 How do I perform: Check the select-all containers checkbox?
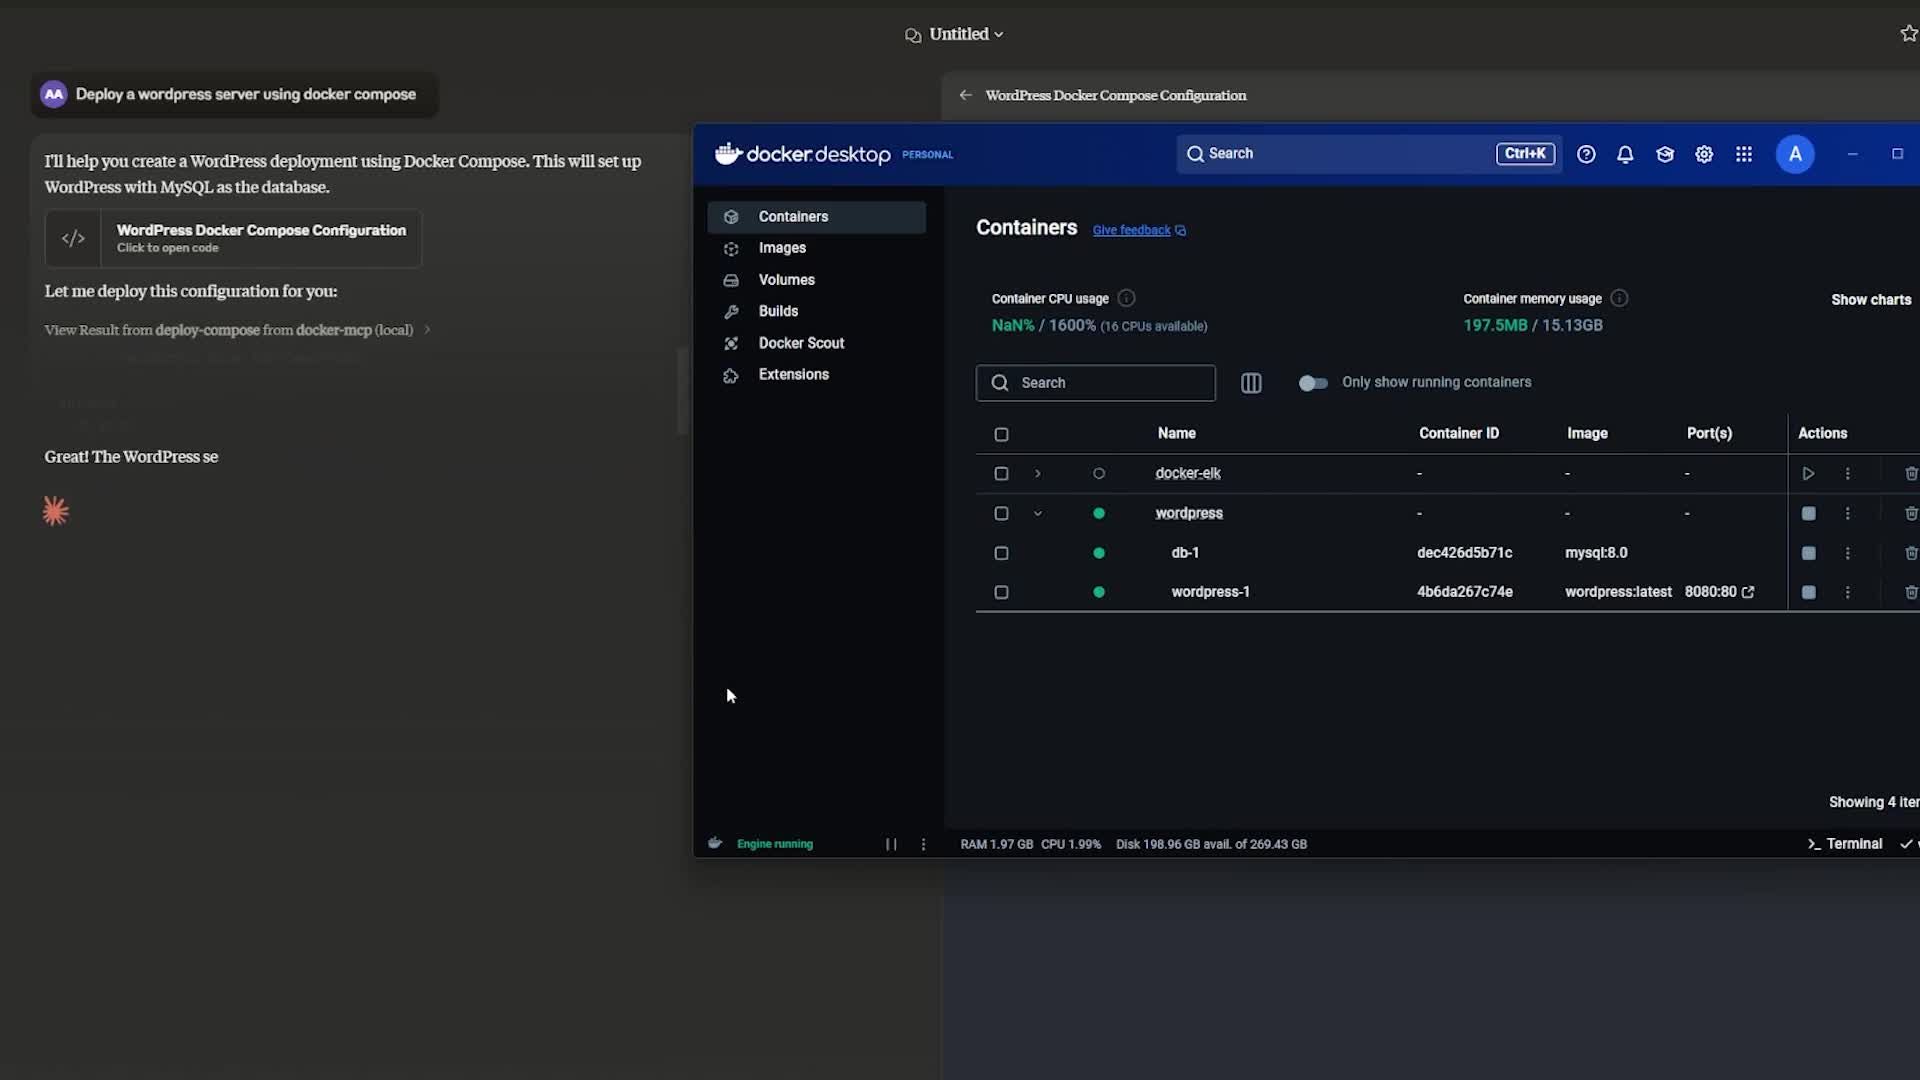pos(1001,434)
